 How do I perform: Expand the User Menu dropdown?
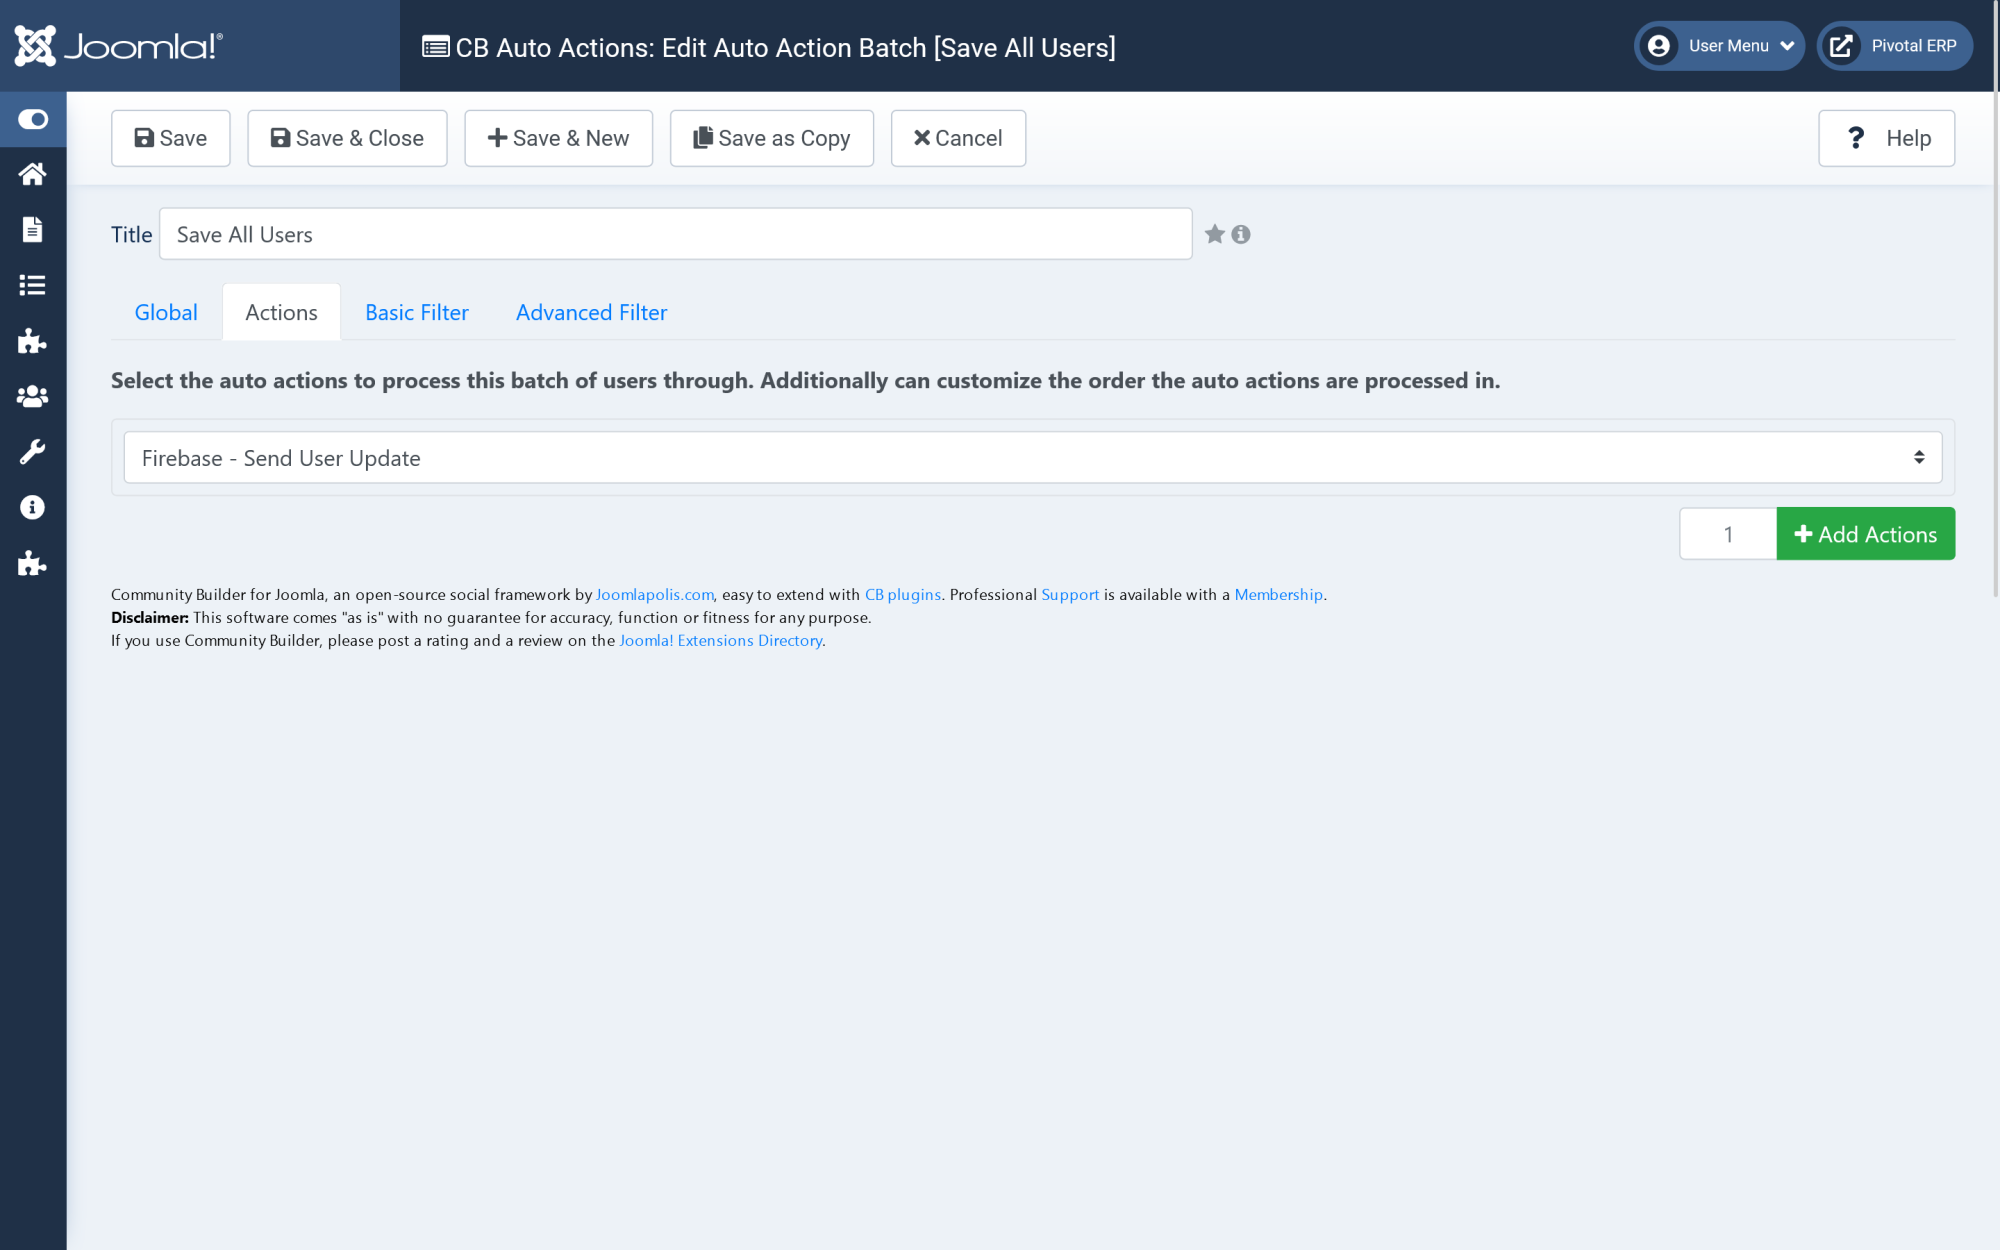tap(1719, 46)
